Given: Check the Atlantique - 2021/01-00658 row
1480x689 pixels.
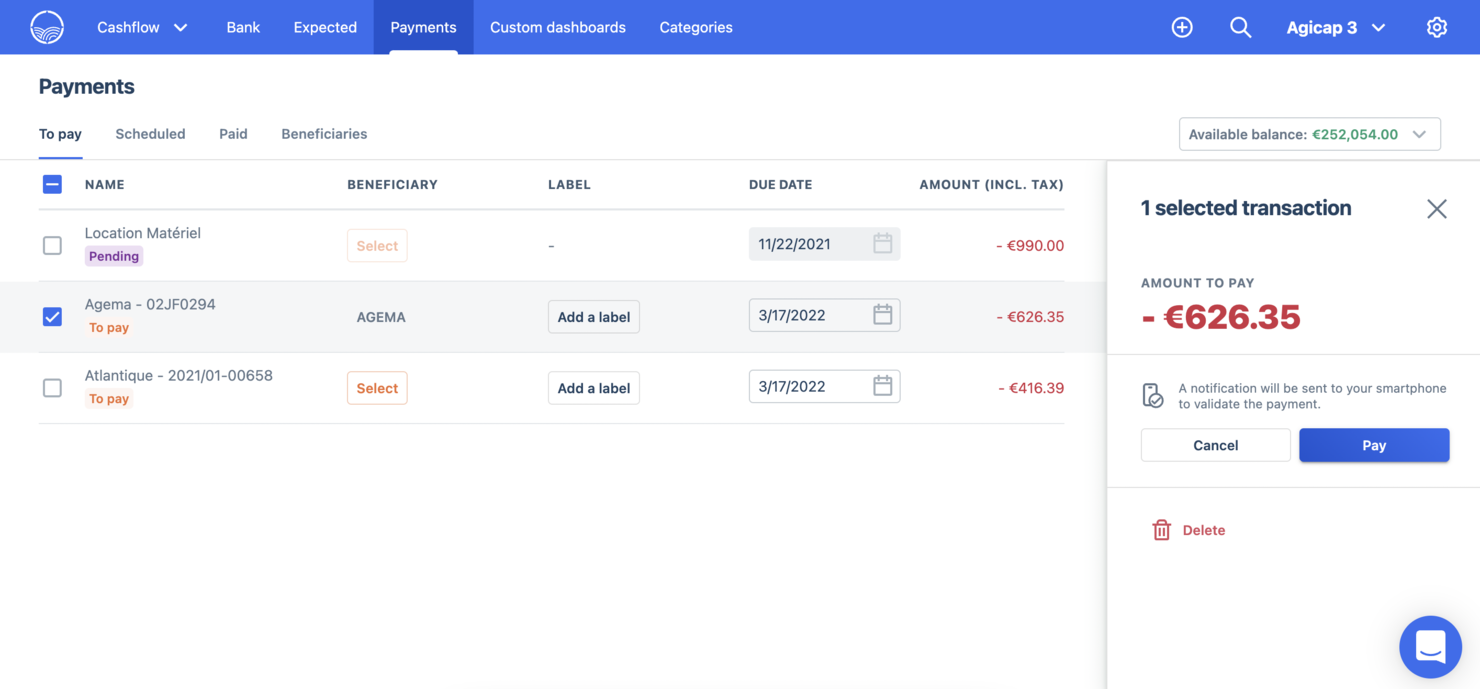Looking at the screenshot, I should pyautogui.click(x=52, y=388).
